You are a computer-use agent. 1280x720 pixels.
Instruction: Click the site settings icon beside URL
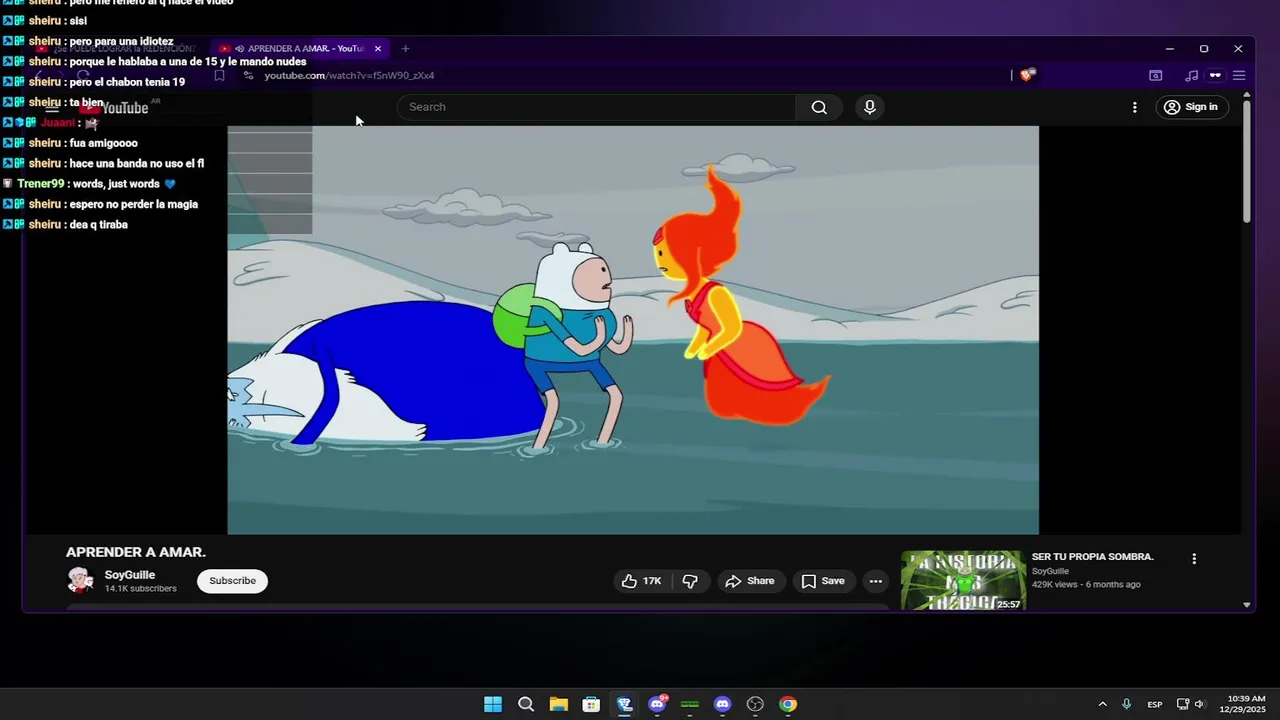coord(248,75)
